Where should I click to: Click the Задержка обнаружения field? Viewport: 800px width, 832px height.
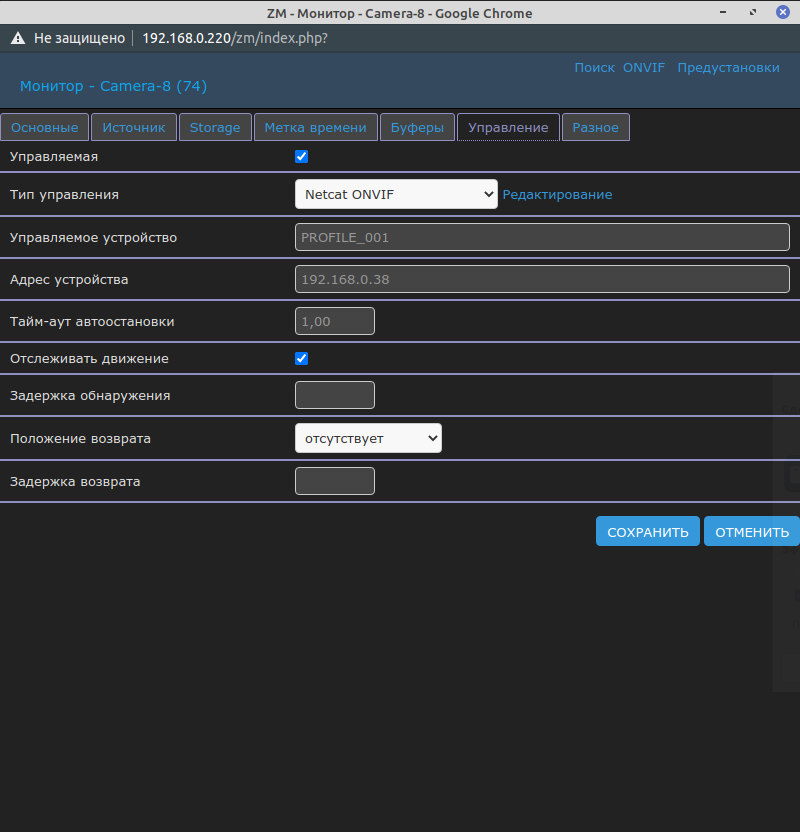[x=335, y=395]
